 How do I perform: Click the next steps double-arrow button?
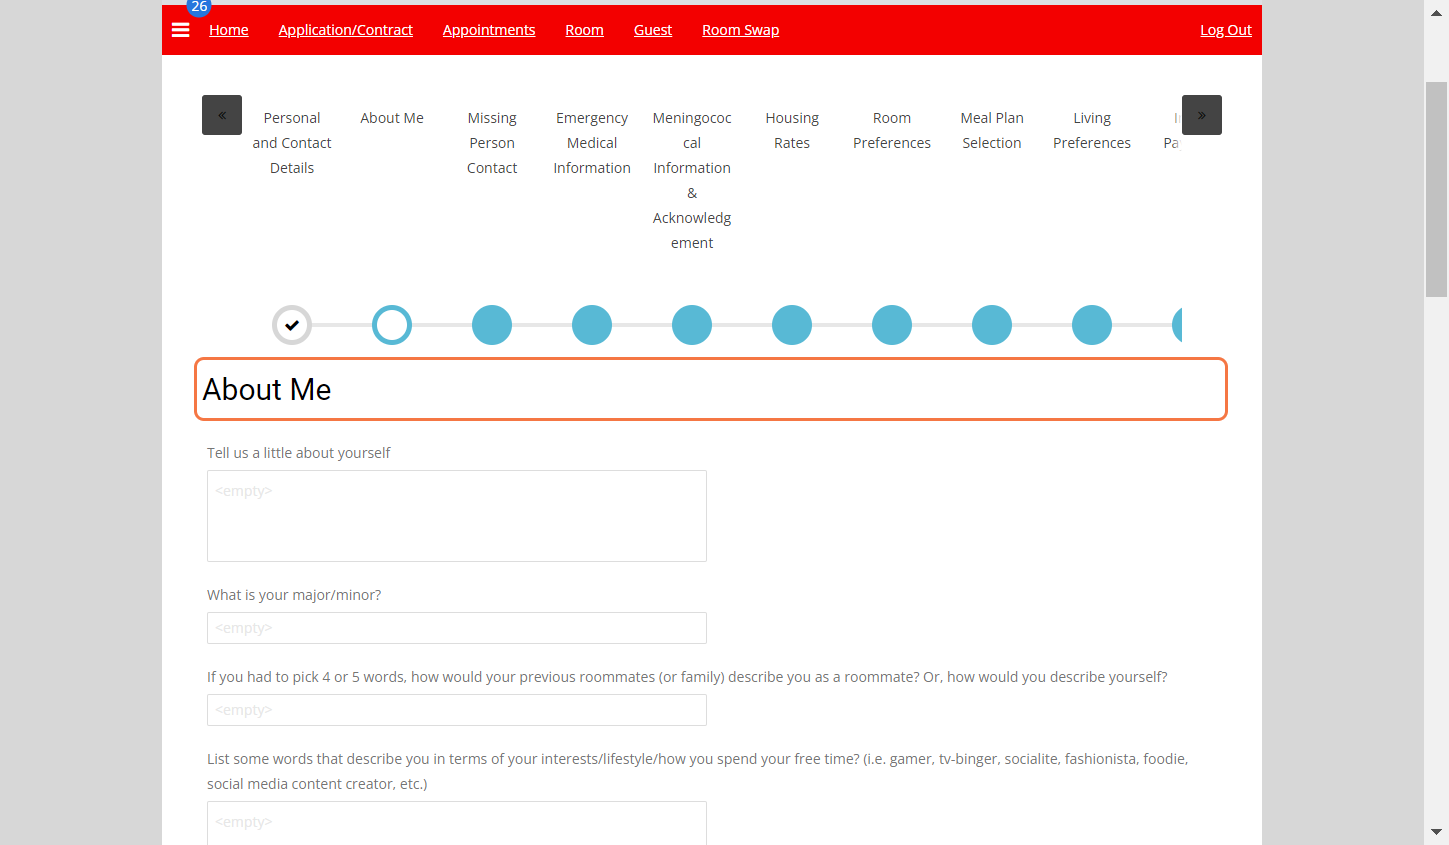click(x=1202, y=115)
